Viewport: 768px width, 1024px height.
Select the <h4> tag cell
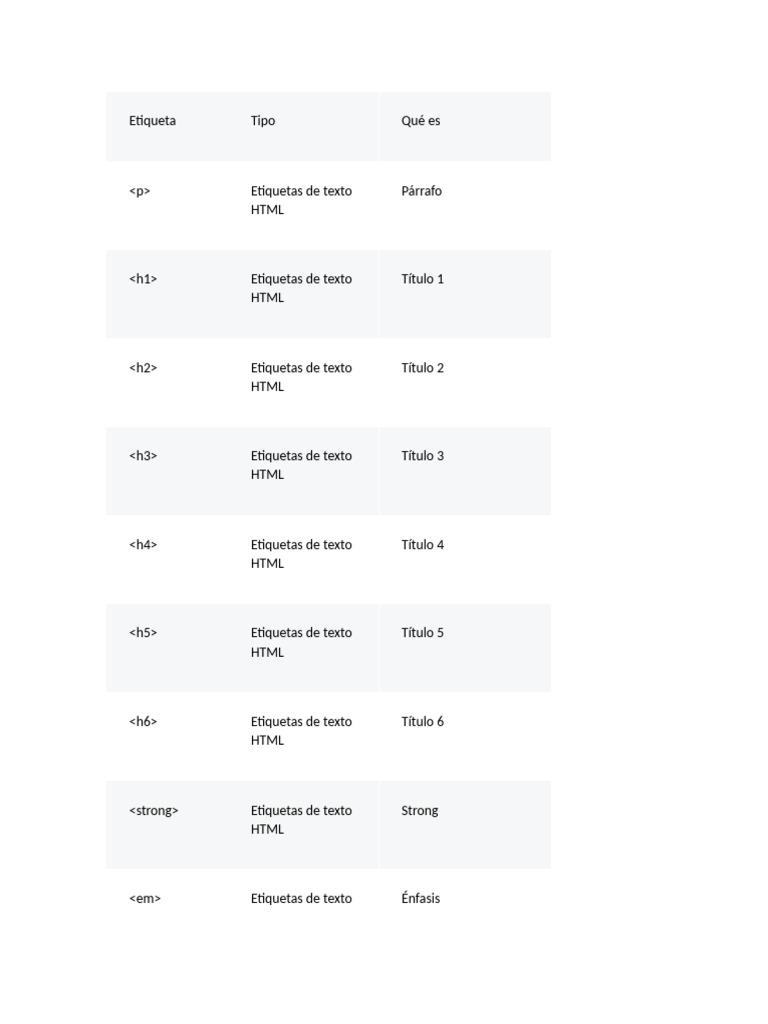tap(143, 545)
